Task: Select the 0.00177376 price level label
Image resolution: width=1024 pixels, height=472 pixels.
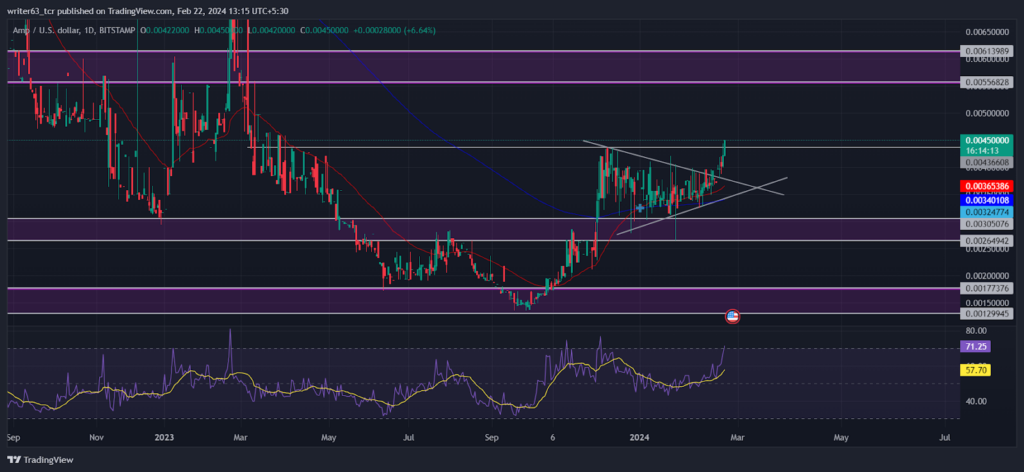Action: [985, 288]
